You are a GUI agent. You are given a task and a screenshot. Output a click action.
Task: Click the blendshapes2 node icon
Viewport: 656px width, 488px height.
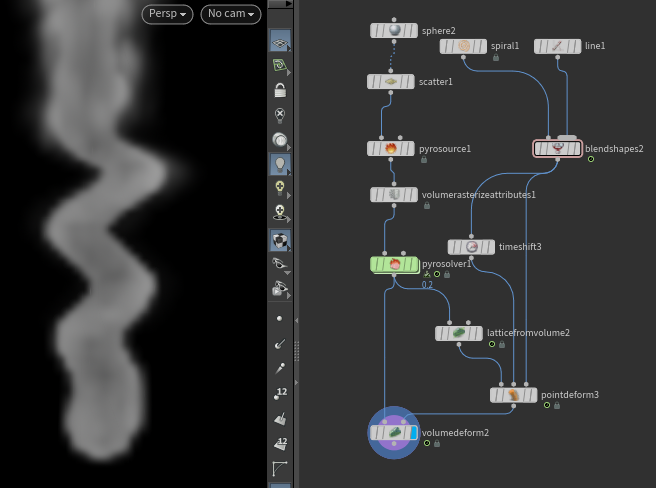coord(558,149)
